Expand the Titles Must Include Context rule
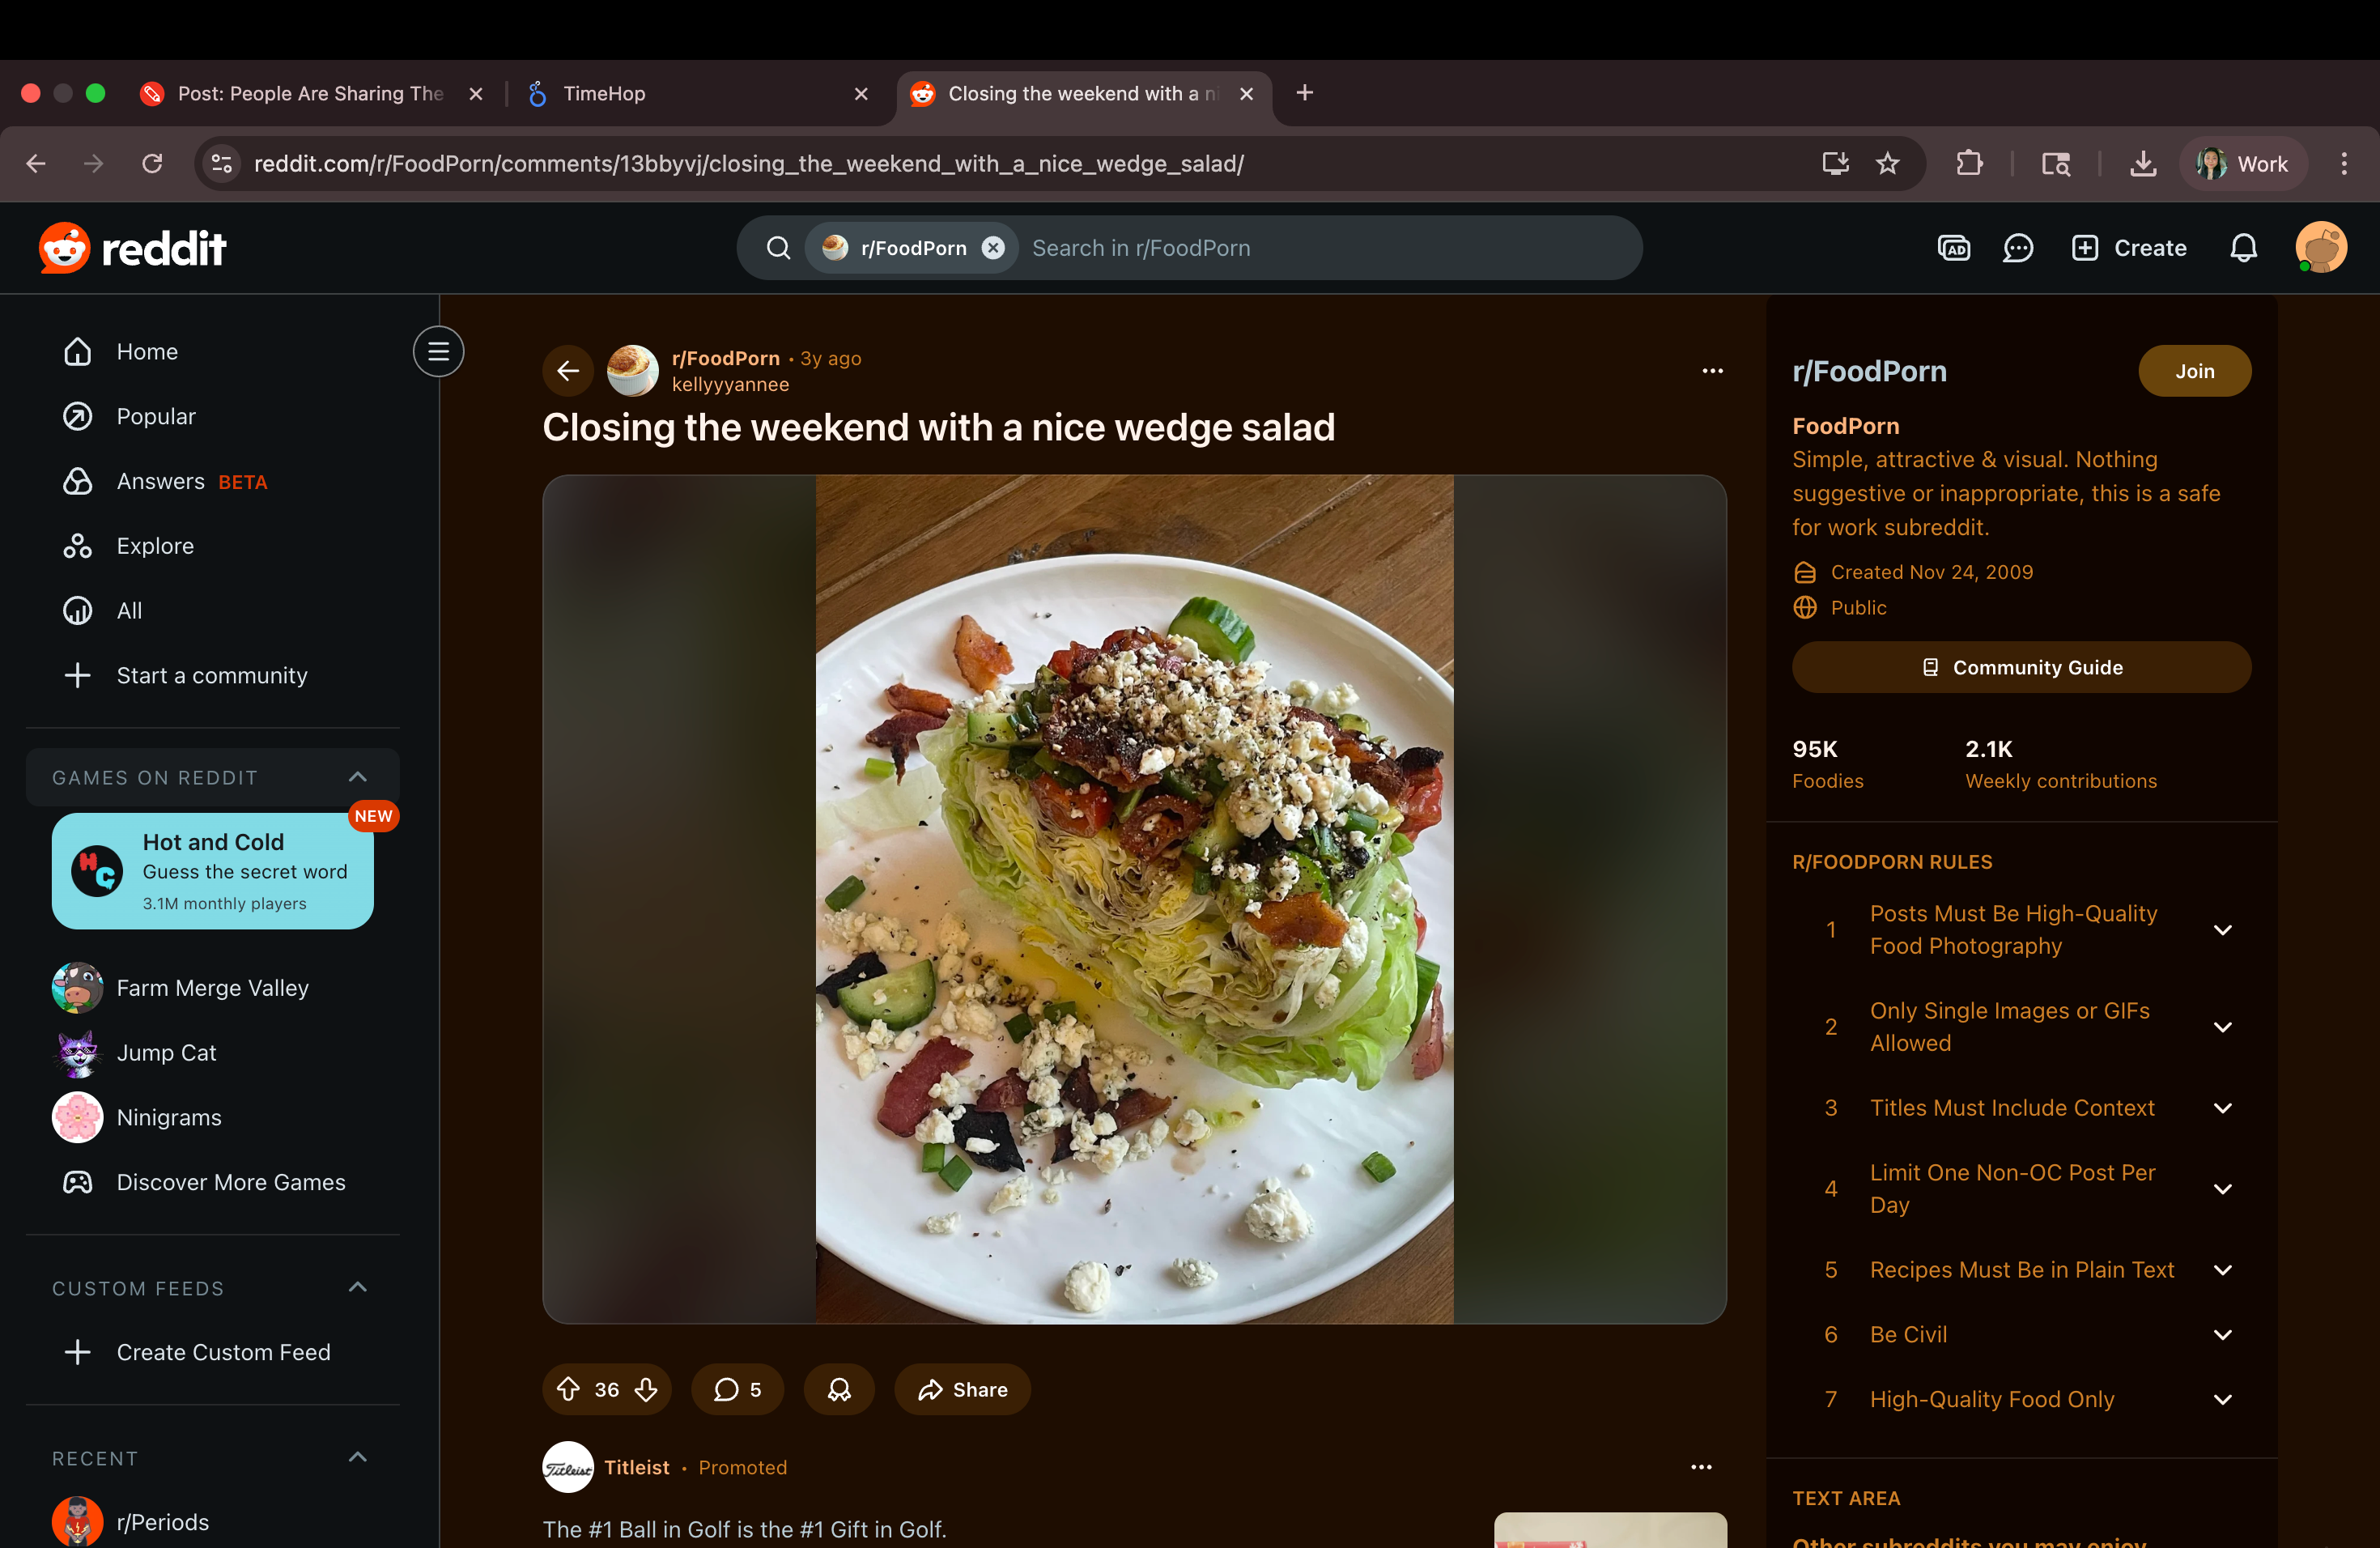Viewport: 2380px width, 1548px height. (x=2222, y=1108)
